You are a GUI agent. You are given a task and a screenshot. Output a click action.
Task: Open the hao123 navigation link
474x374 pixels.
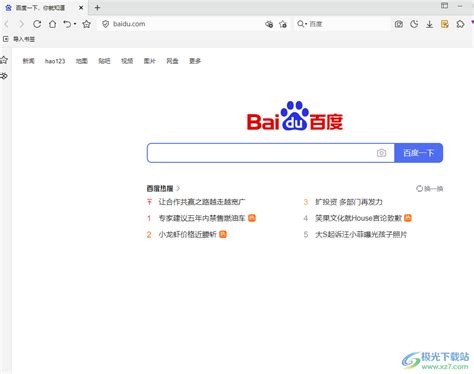coord(55,61)
